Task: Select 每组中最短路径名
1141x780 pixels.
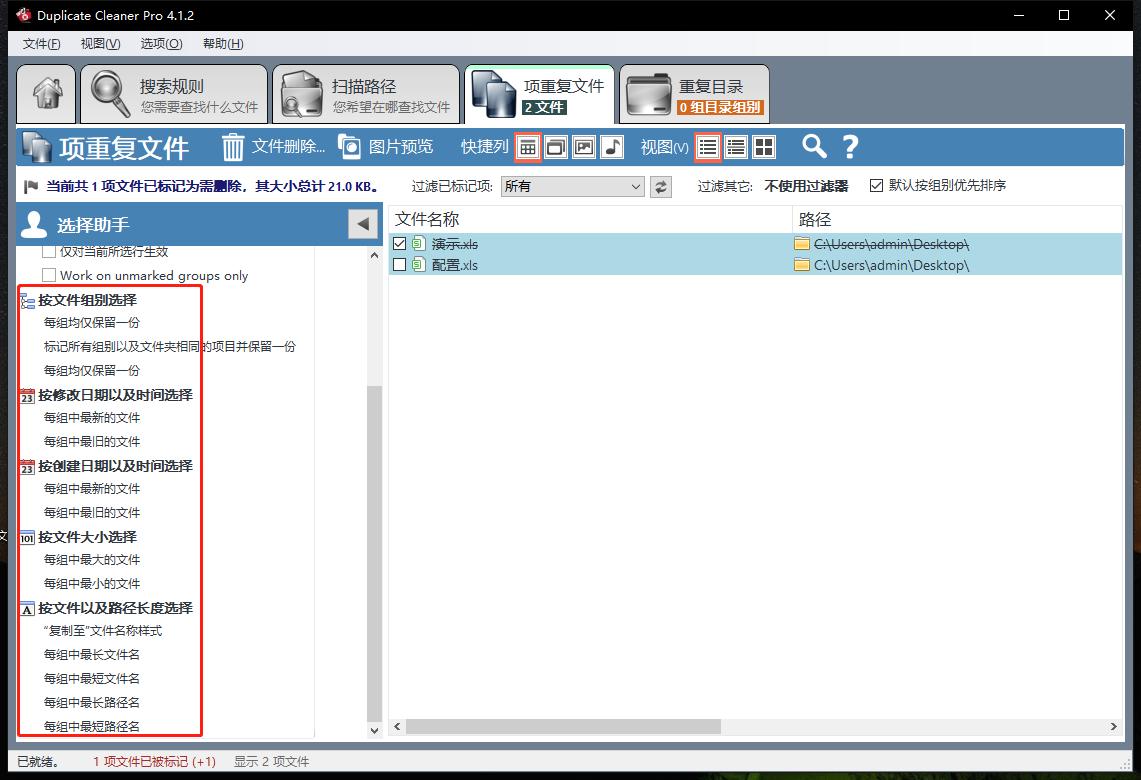Action: (92, 726)
